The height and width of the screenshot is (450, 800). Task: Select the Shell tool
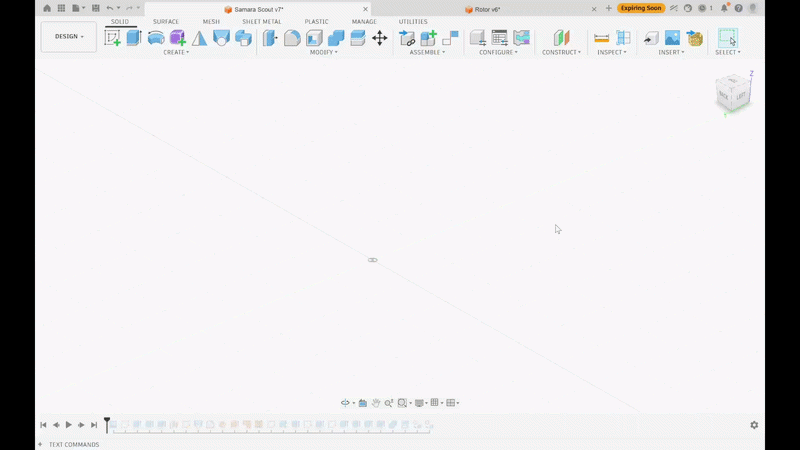click(x=314, y=38)
